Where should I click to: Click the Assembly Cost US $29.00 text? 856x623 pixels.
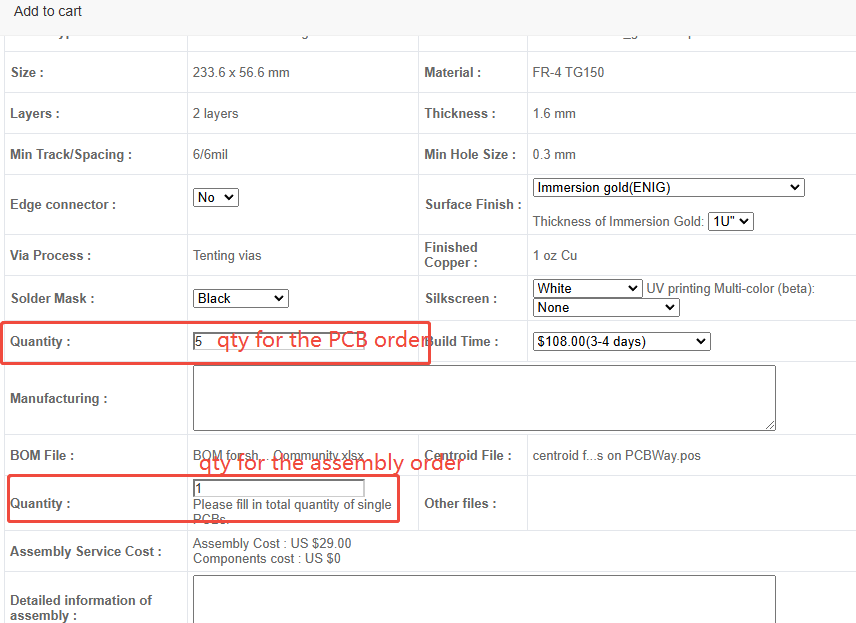pyautogui.click(x=272, y=544)
